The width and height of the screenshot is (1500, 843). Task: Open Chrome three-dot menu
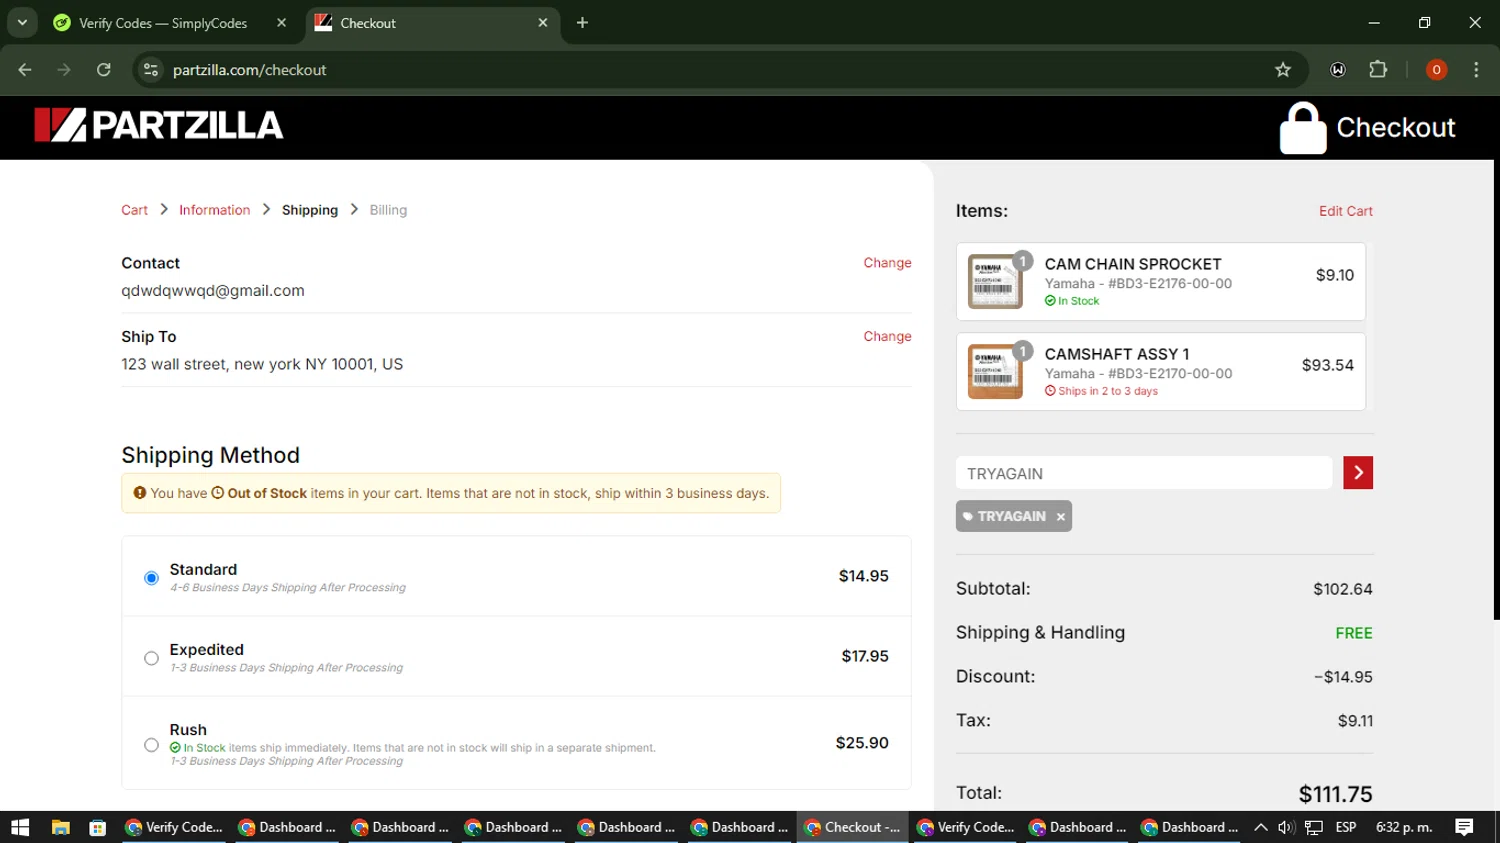[1476, 70]
